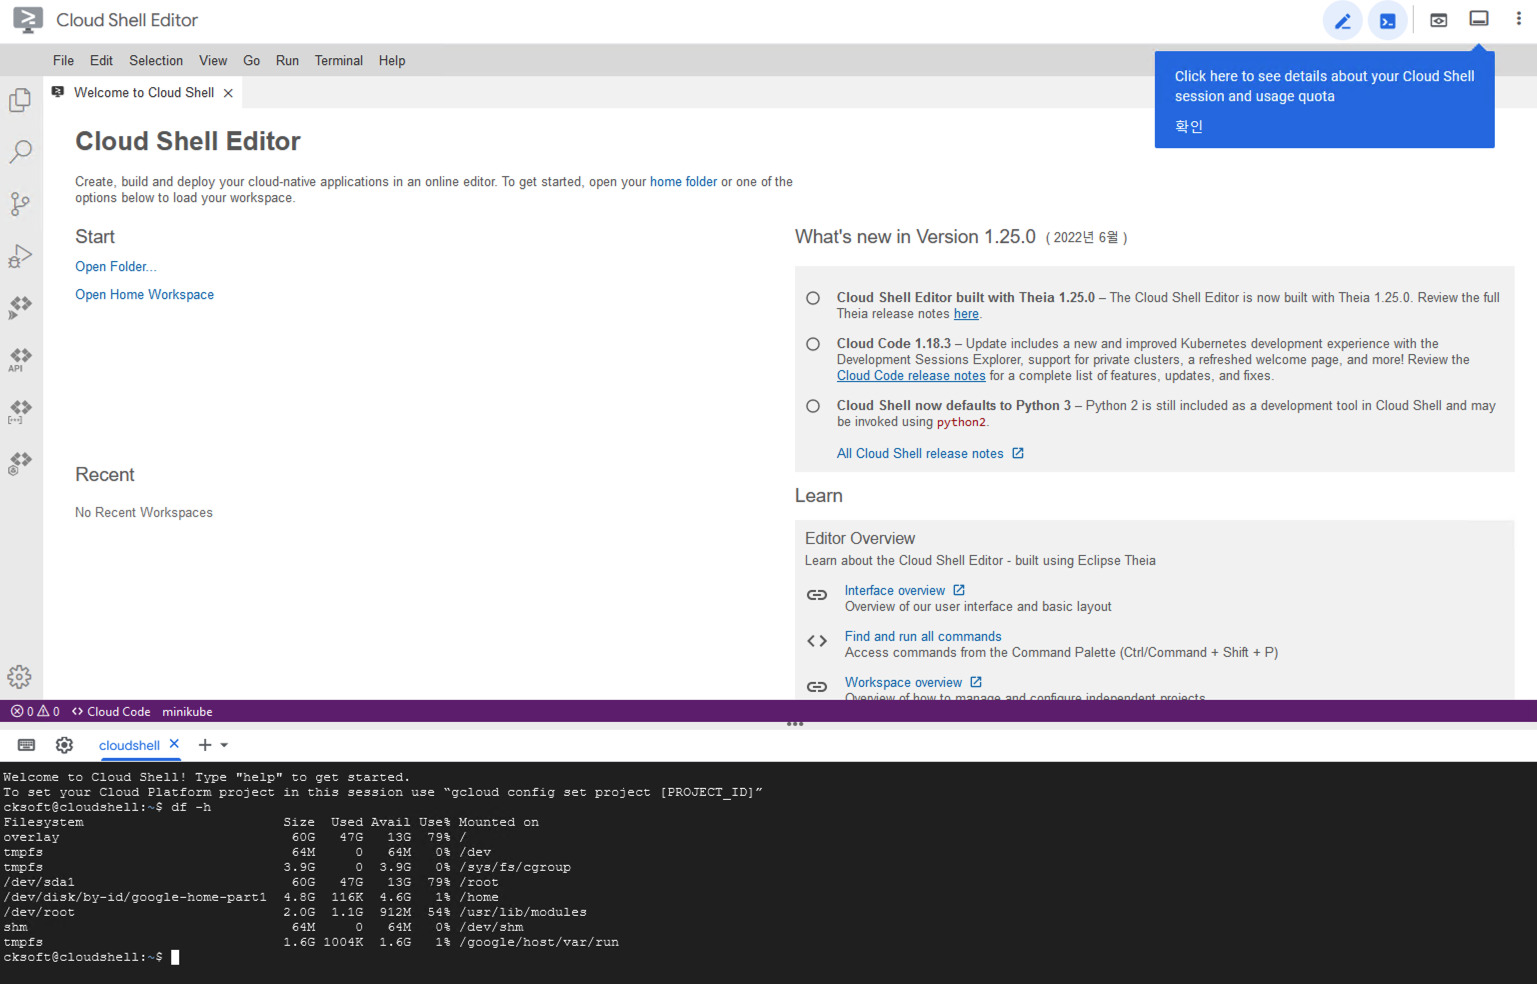Viewport: 1537px width, 984px height.
Task: Open terminal settings gear icon
Action: tap(65, 745)
